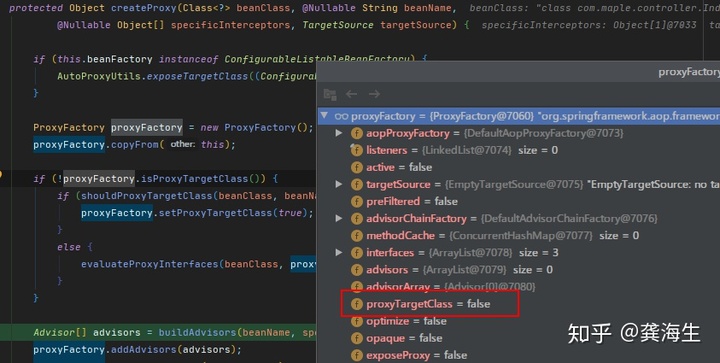This screenshot has width=720, height=363.
Task: Select the preFiltered = false row
Action: [519, 201]
